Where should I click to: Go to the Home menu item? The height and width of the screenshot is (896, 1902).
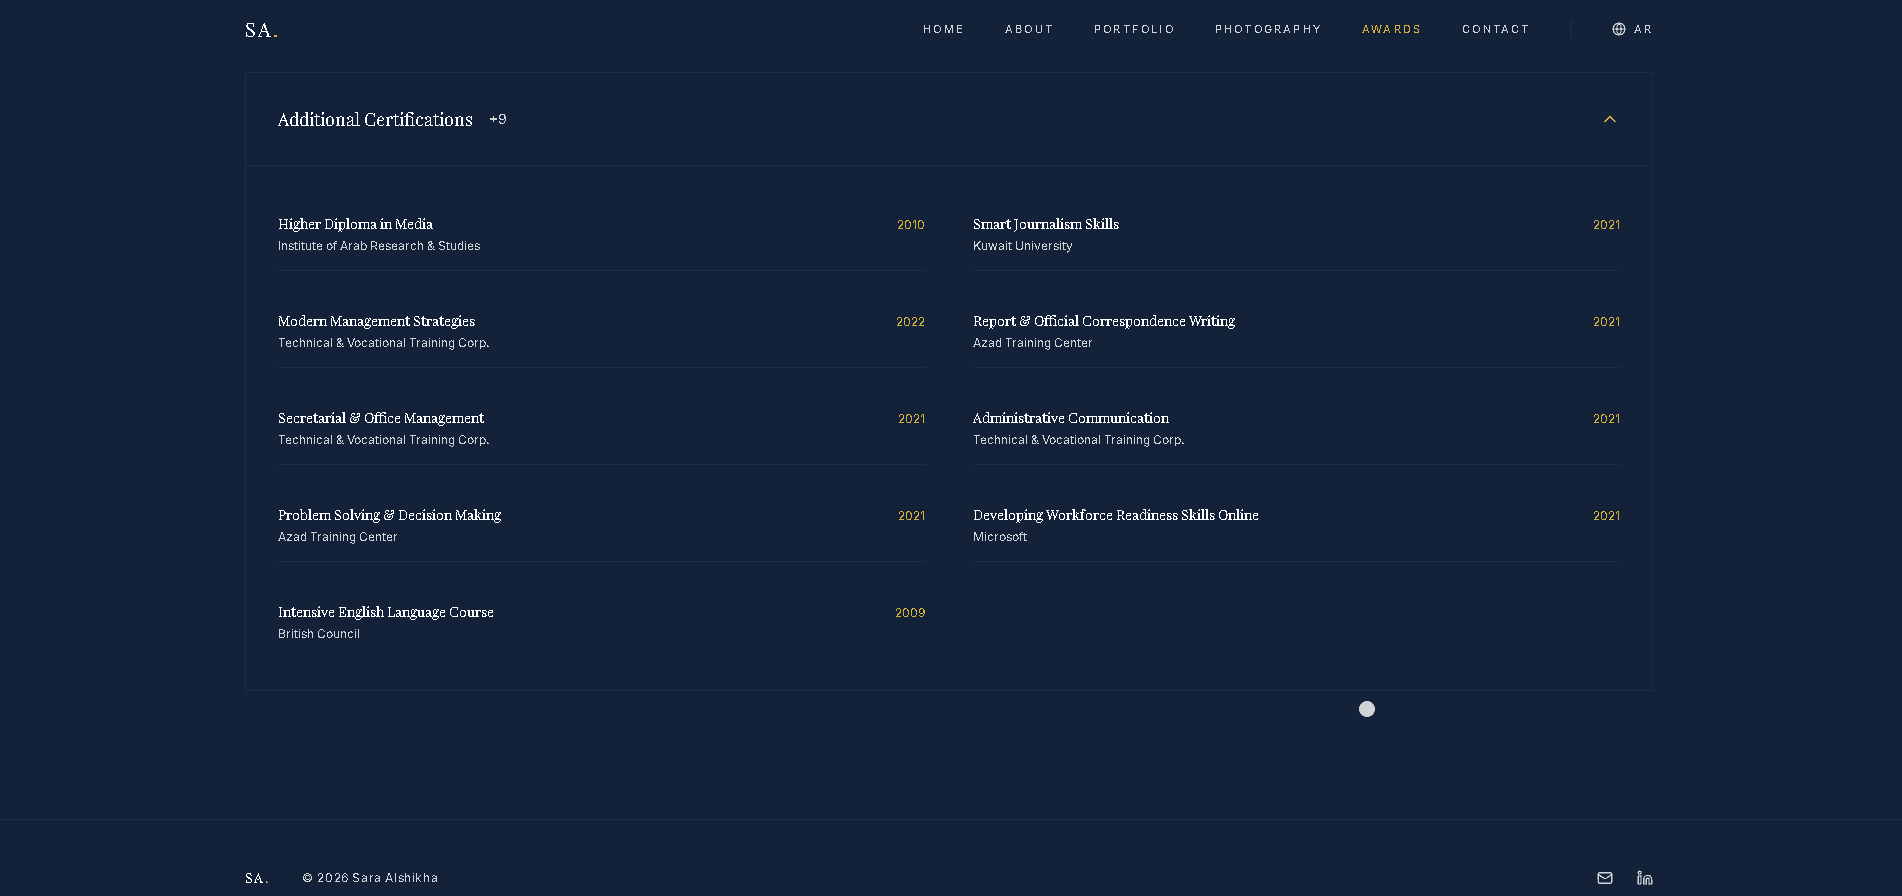(x=943, y=29)
